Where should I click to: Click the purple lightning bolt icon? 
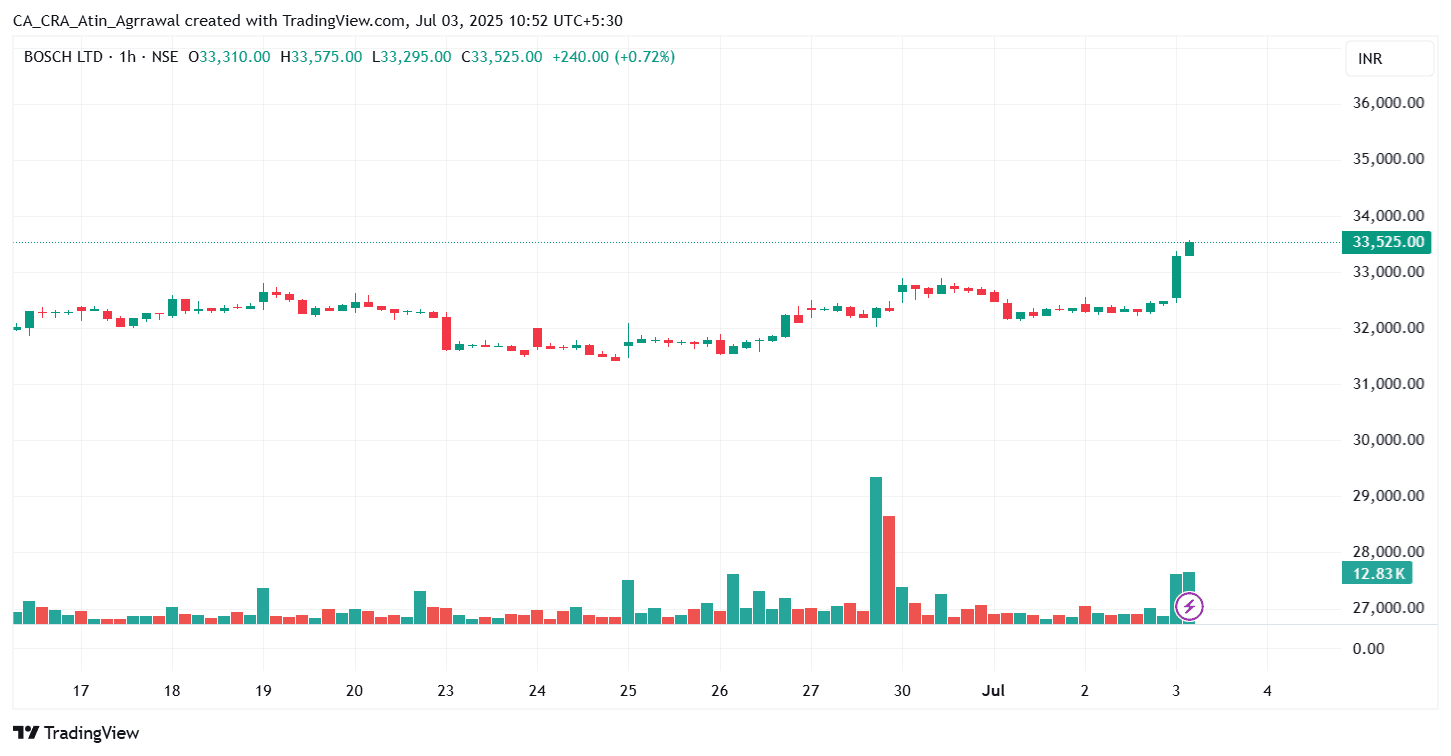click(1189, 606)
